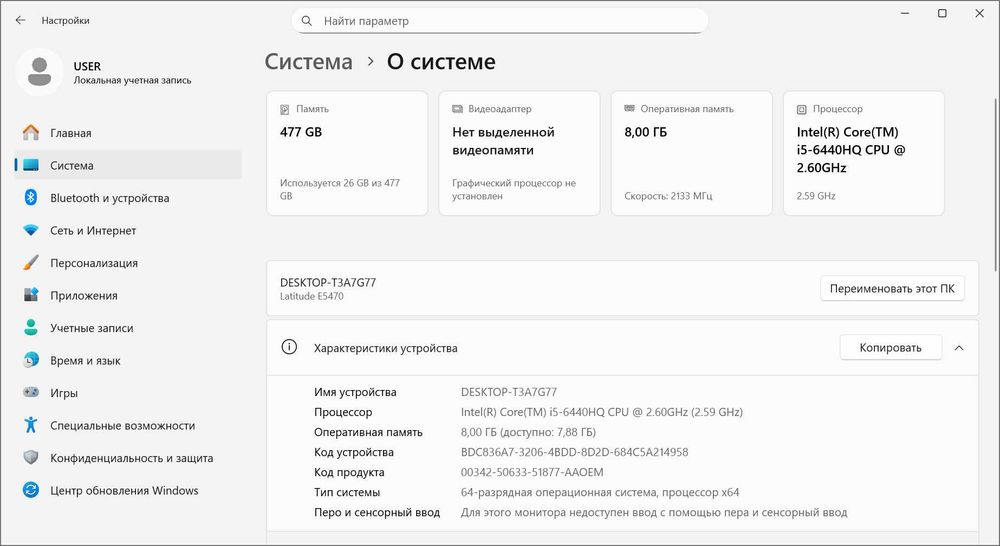Click the Bluetooth icon in sidebar
This screenshot has width=1000, height=546.
pos(31,198)
